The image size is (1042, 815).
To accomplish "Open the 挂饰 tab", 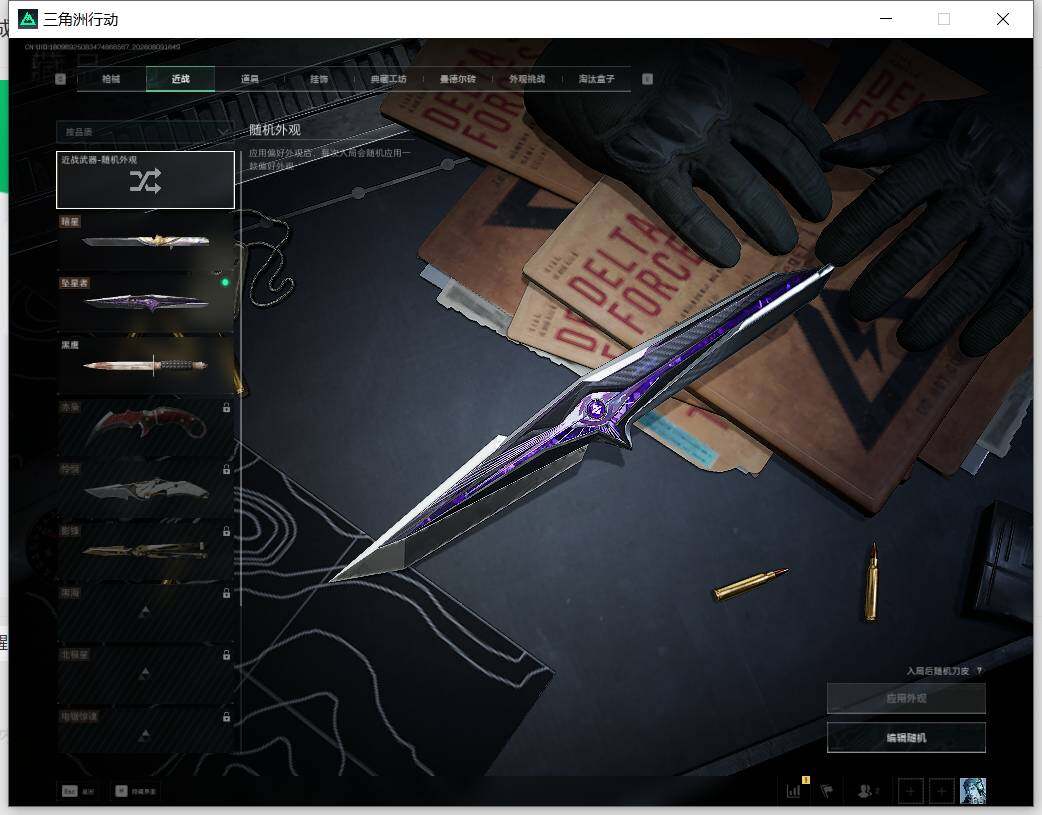I will point(319,79).
